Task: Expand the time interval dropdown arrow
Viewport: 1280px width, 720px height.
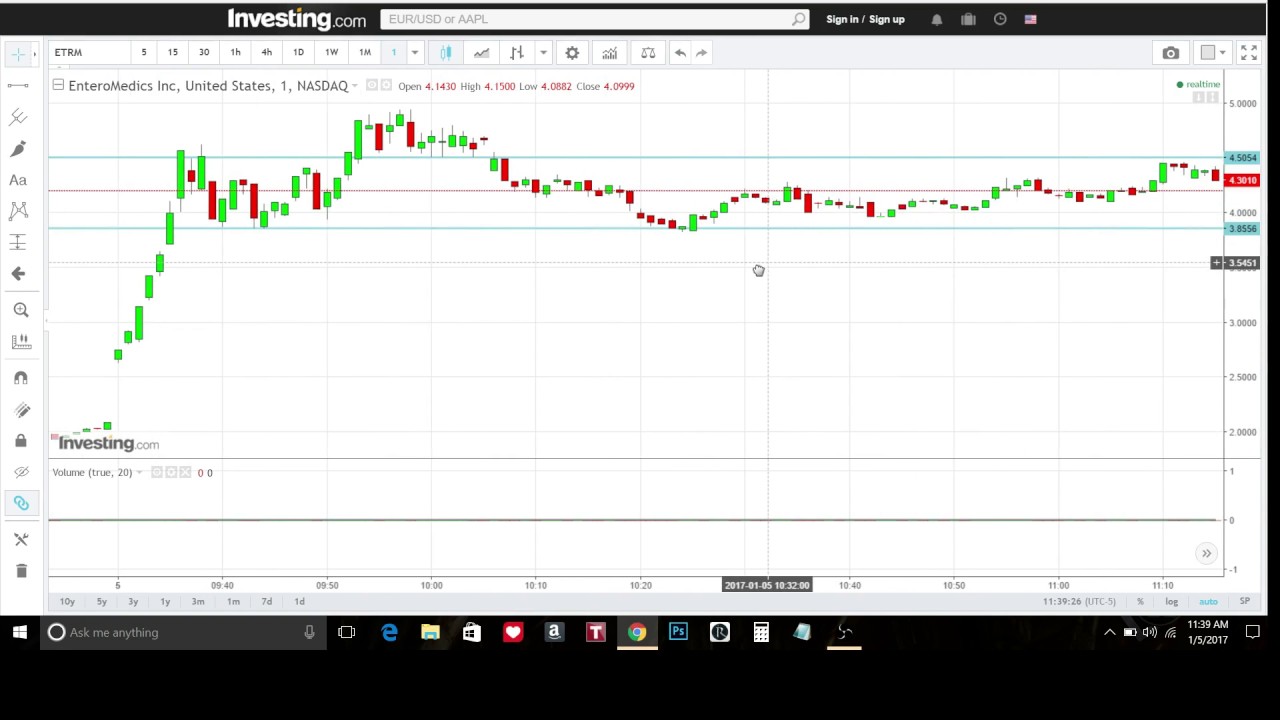Action: tap(415, 52)
